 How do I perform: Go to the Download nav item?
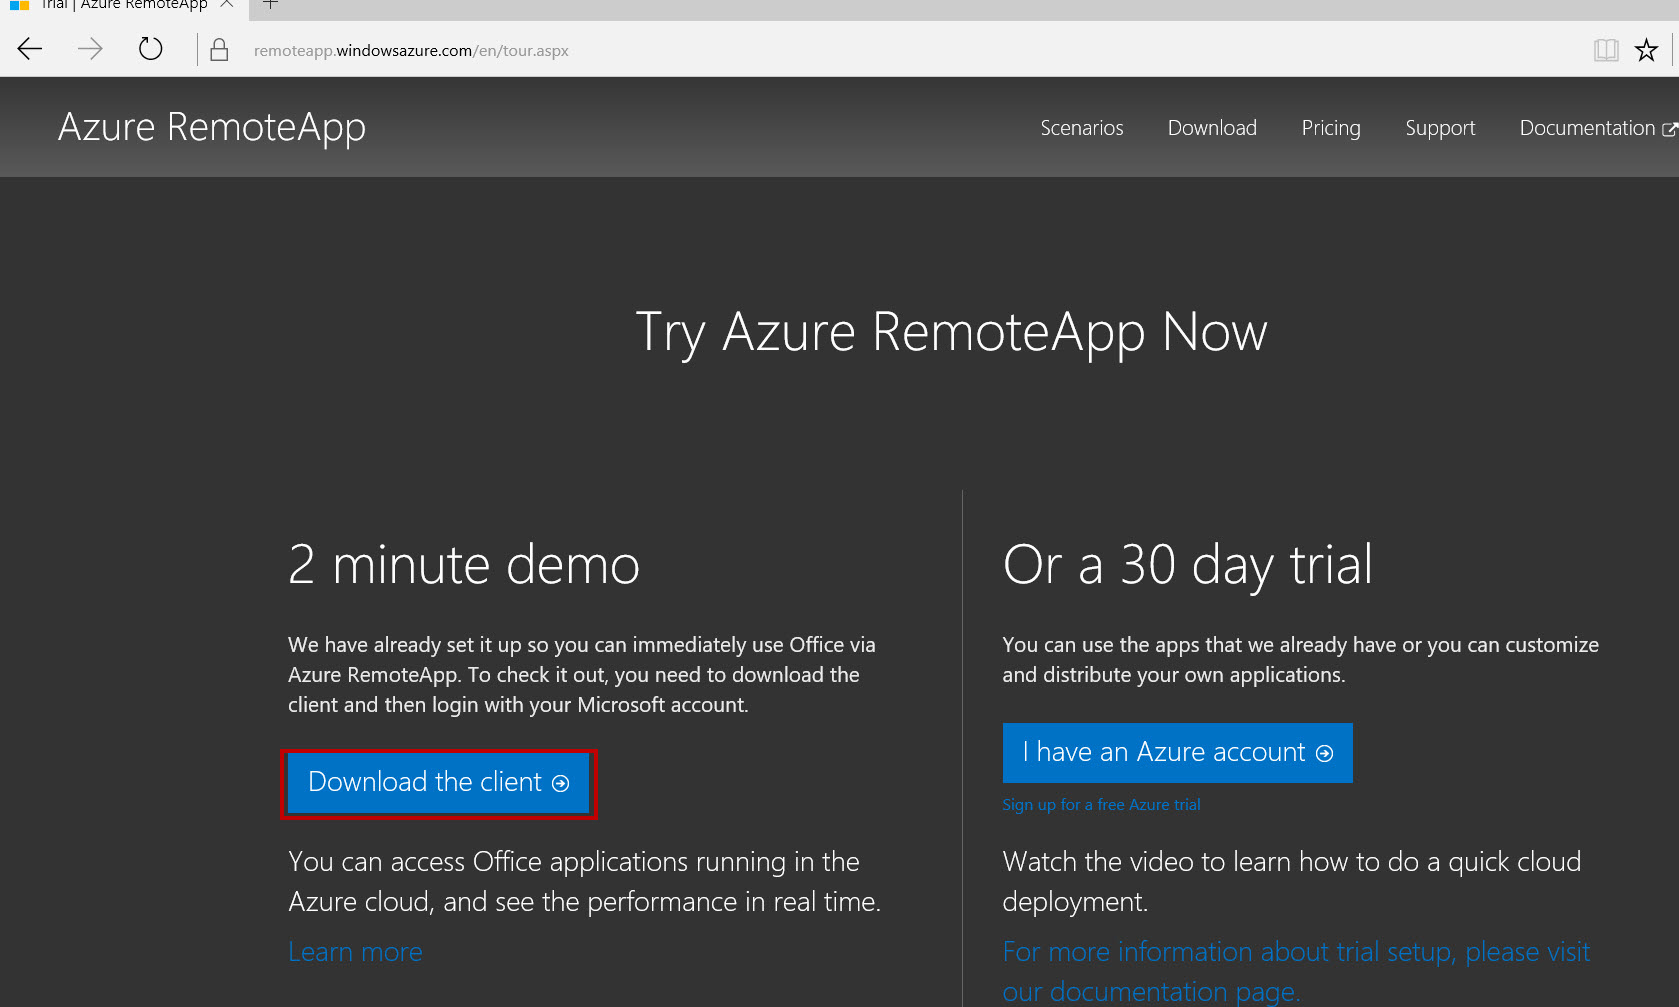point(1212,128)
